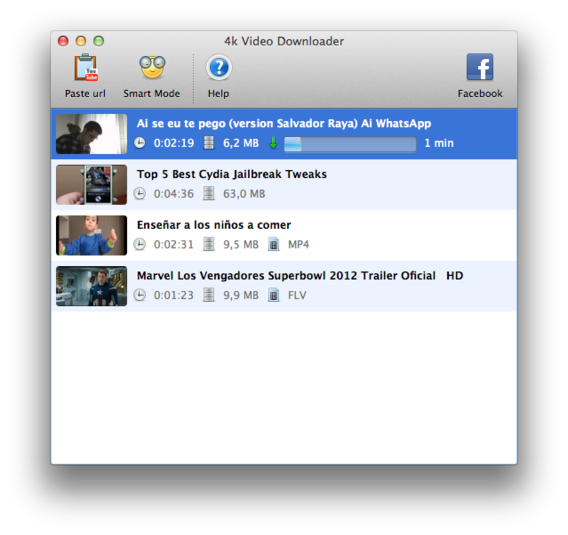Viewport: 568px width, 535px height.
Task: Click the 'Paste url' label
Action: 85,93
